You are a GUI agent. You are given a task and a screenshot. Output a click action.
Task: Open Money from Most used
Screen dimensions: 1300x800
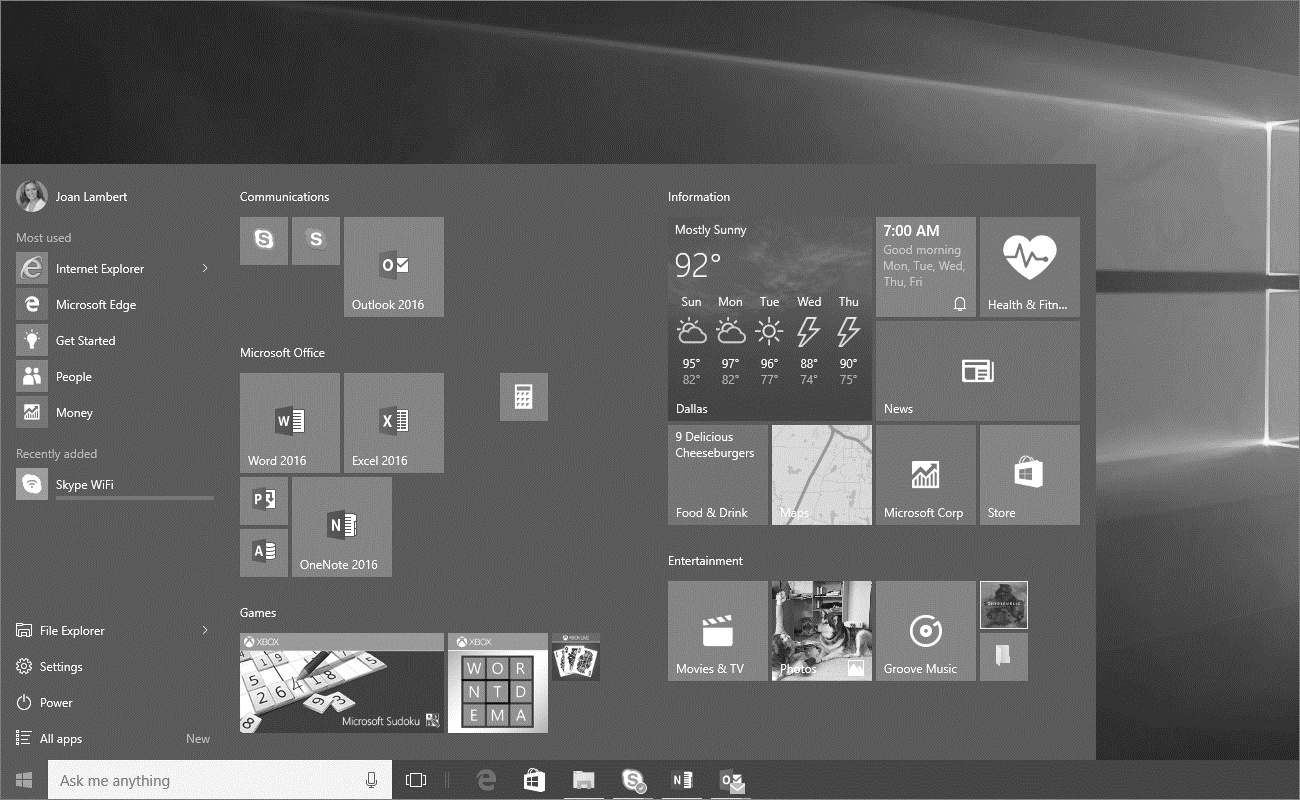(x=115, y=412)
